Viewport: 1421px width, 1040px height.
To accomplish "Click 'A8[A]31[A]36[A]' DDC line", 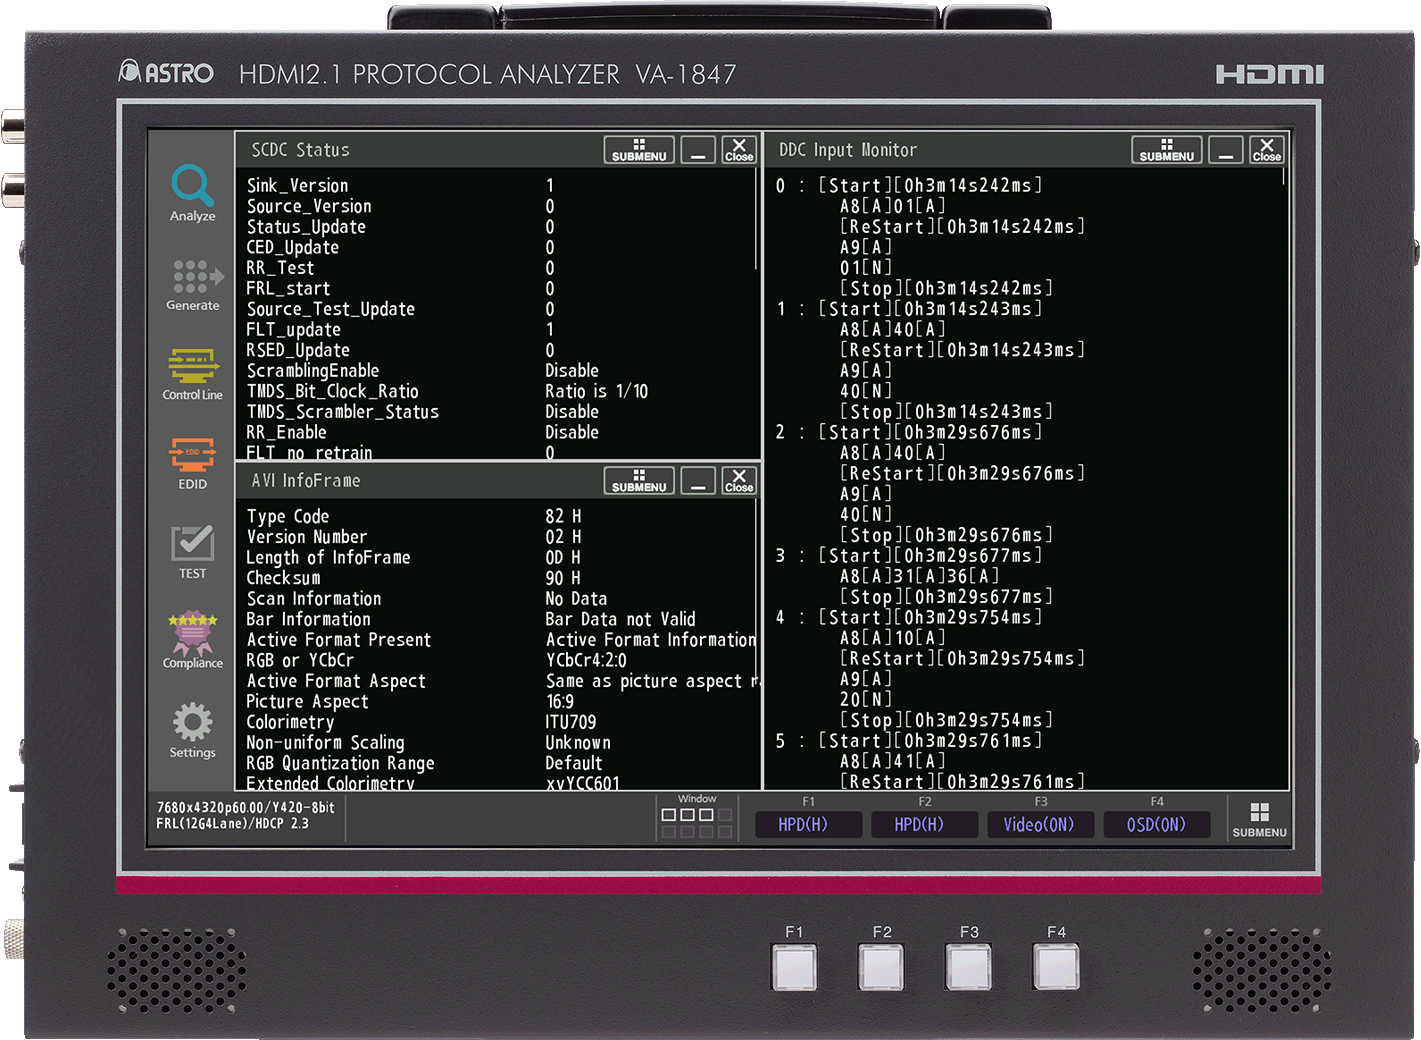I will 919,577.
